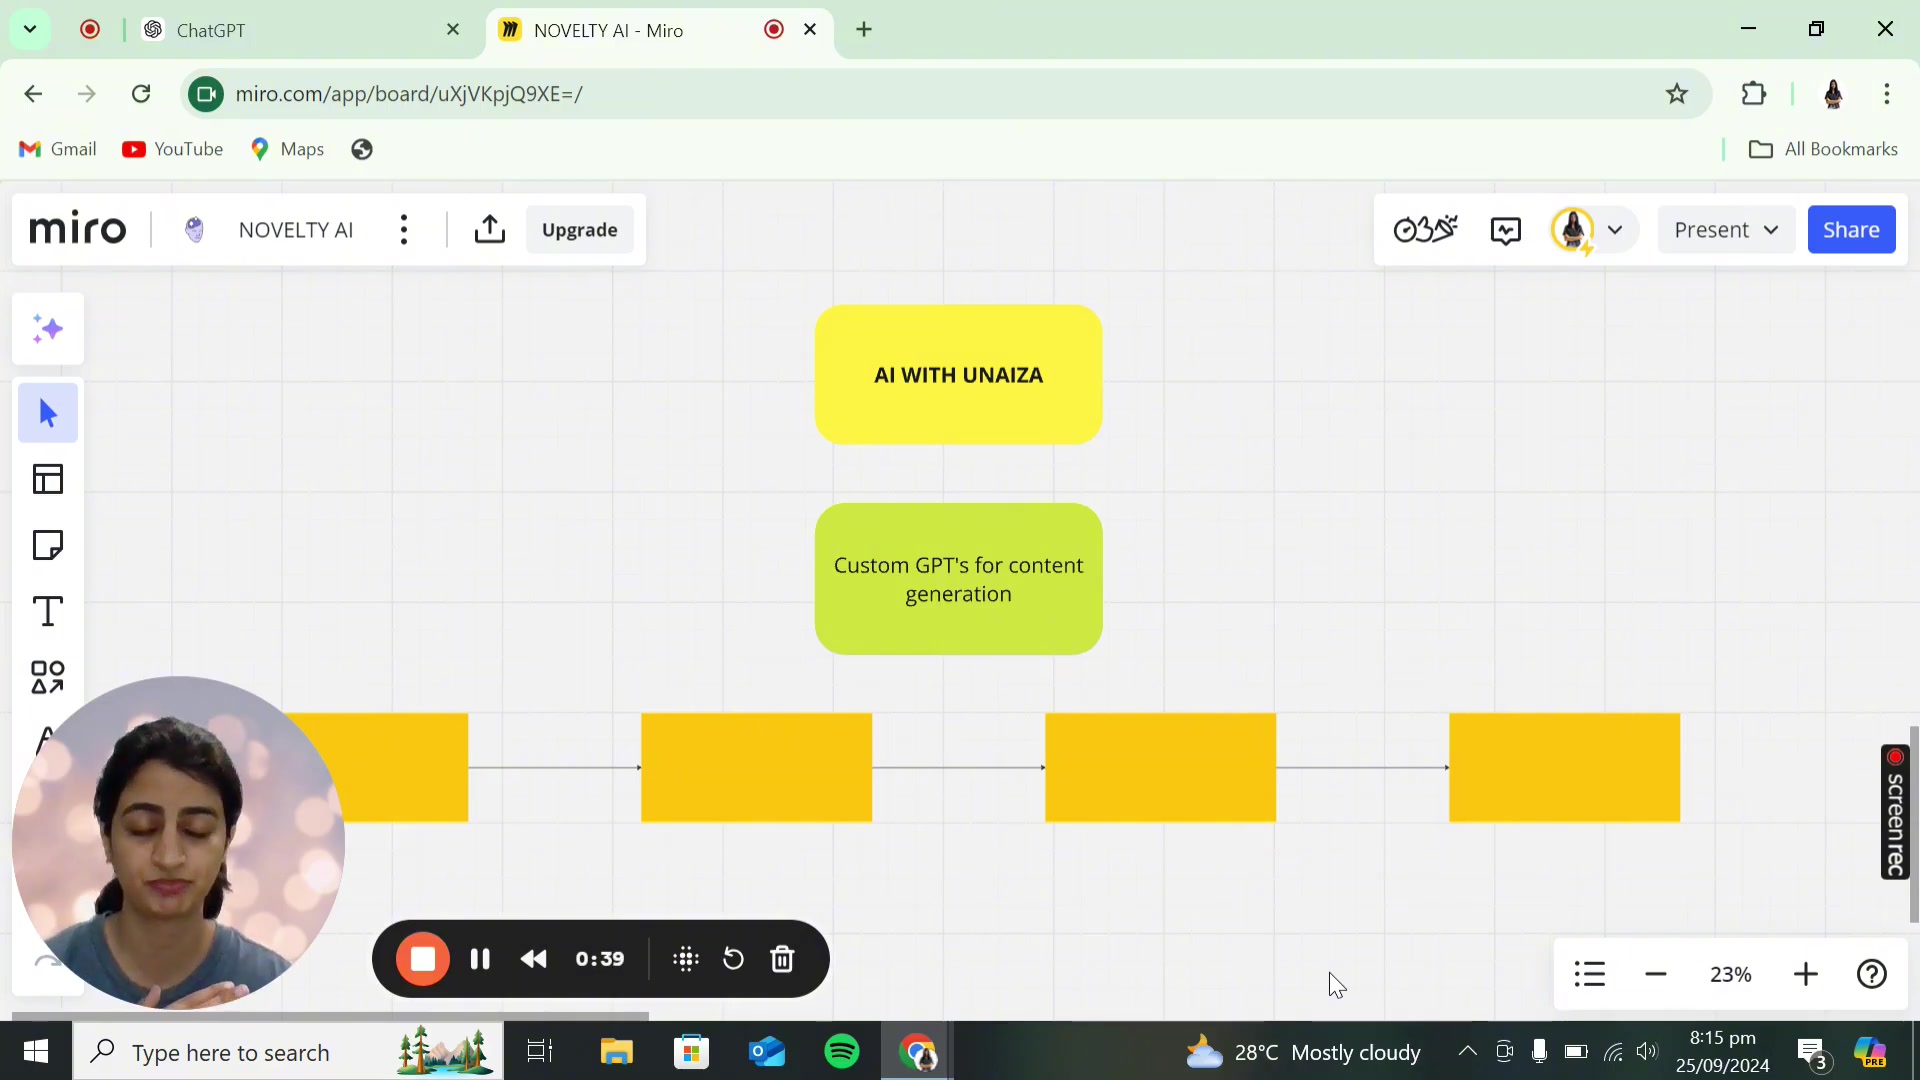Select the second orange rectangle
Viewport: 1920px width, 1080px height.
[x=756, y=768]
